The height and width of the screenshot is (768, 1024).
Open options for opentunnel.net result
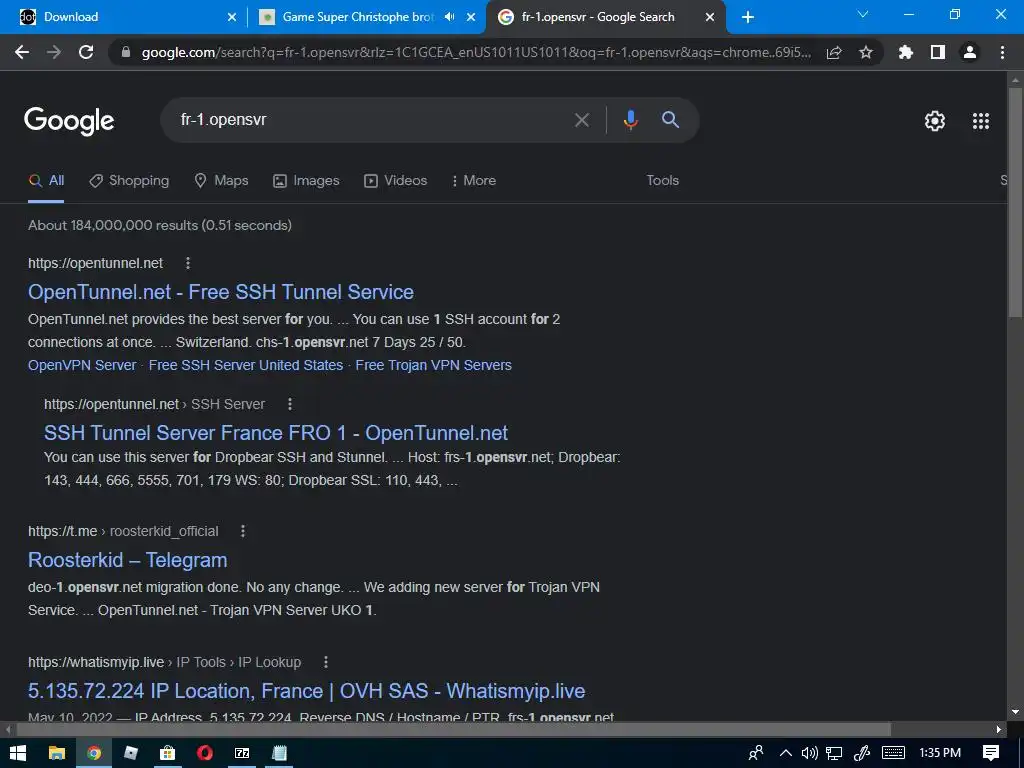coord(188,263)
